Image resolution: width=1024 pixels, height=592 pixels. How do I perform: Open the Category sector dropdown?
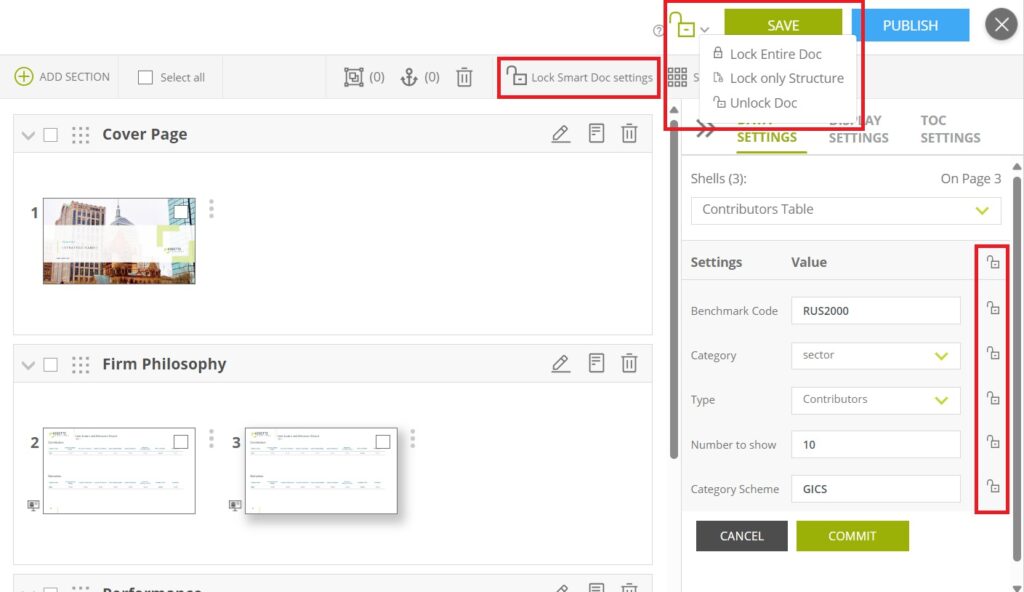[x=876, y=355]
